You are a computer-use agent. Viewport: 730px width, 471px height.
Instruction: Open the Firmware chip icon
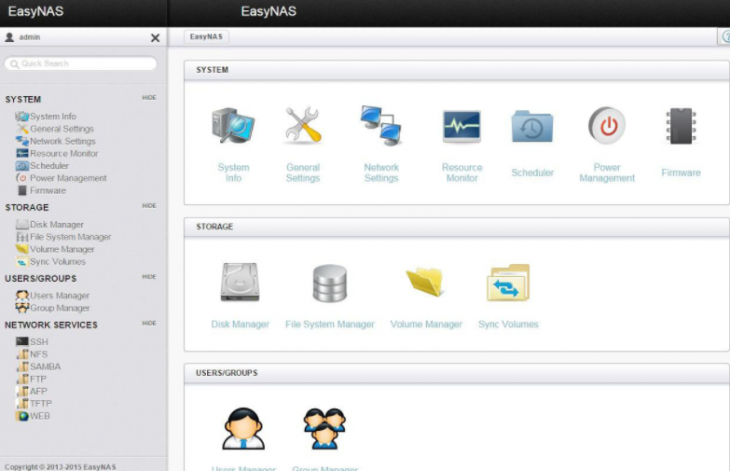tap(681, 126)
